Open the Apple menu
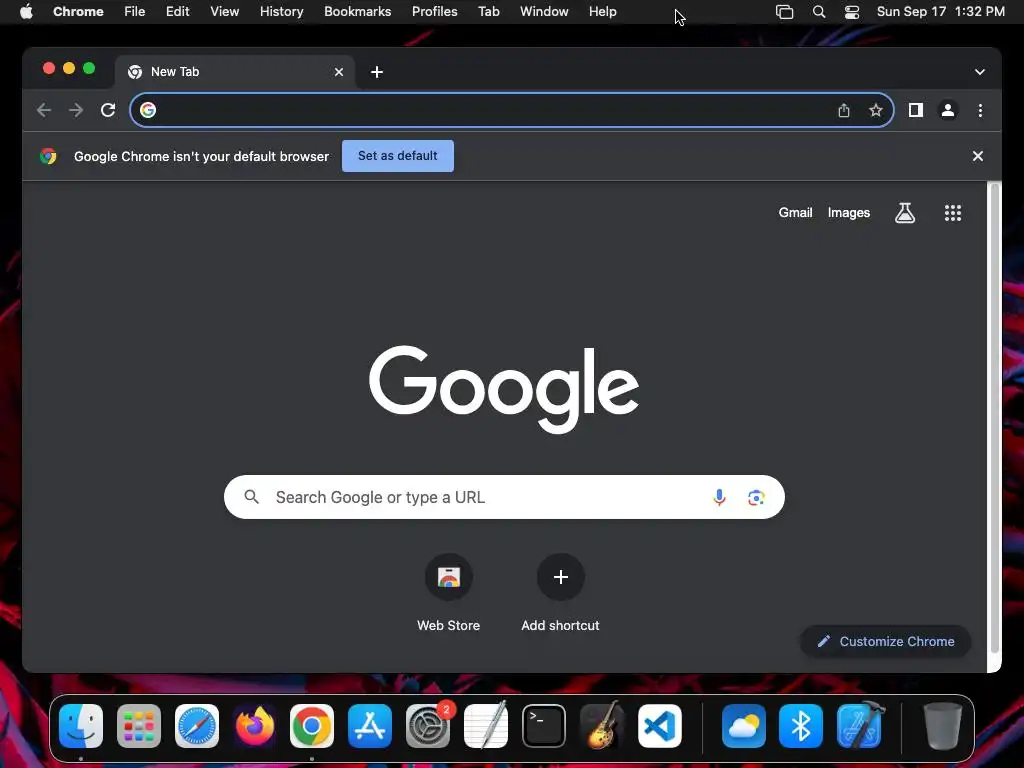 tap(26, 12)
